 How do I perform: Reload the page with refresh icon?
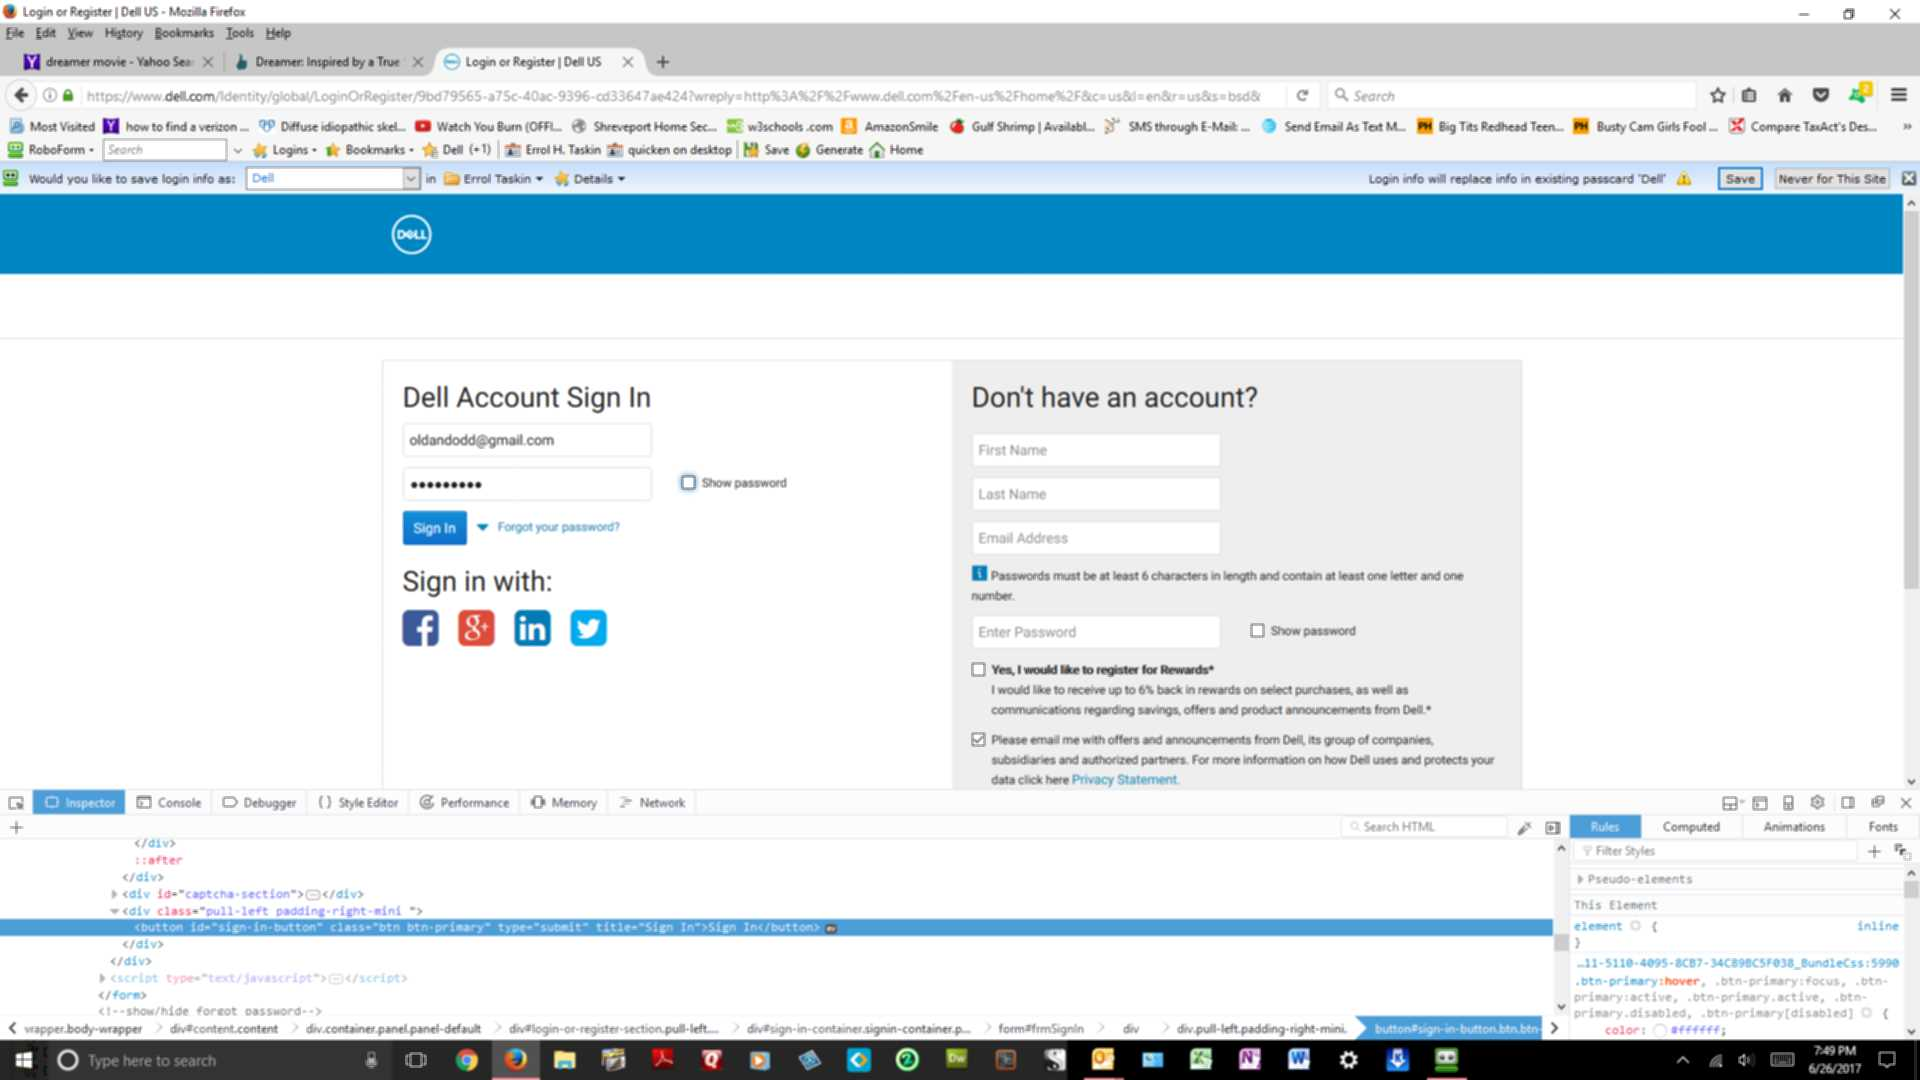tap(1302, 95)
